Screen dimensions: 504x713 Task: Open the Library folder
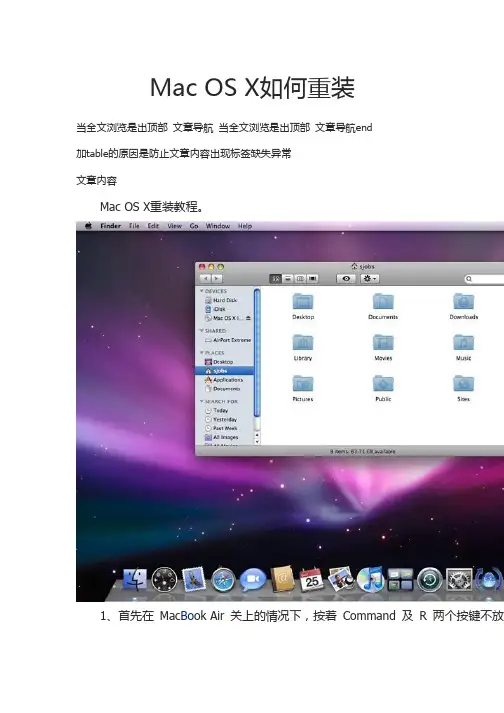[303, 347]
